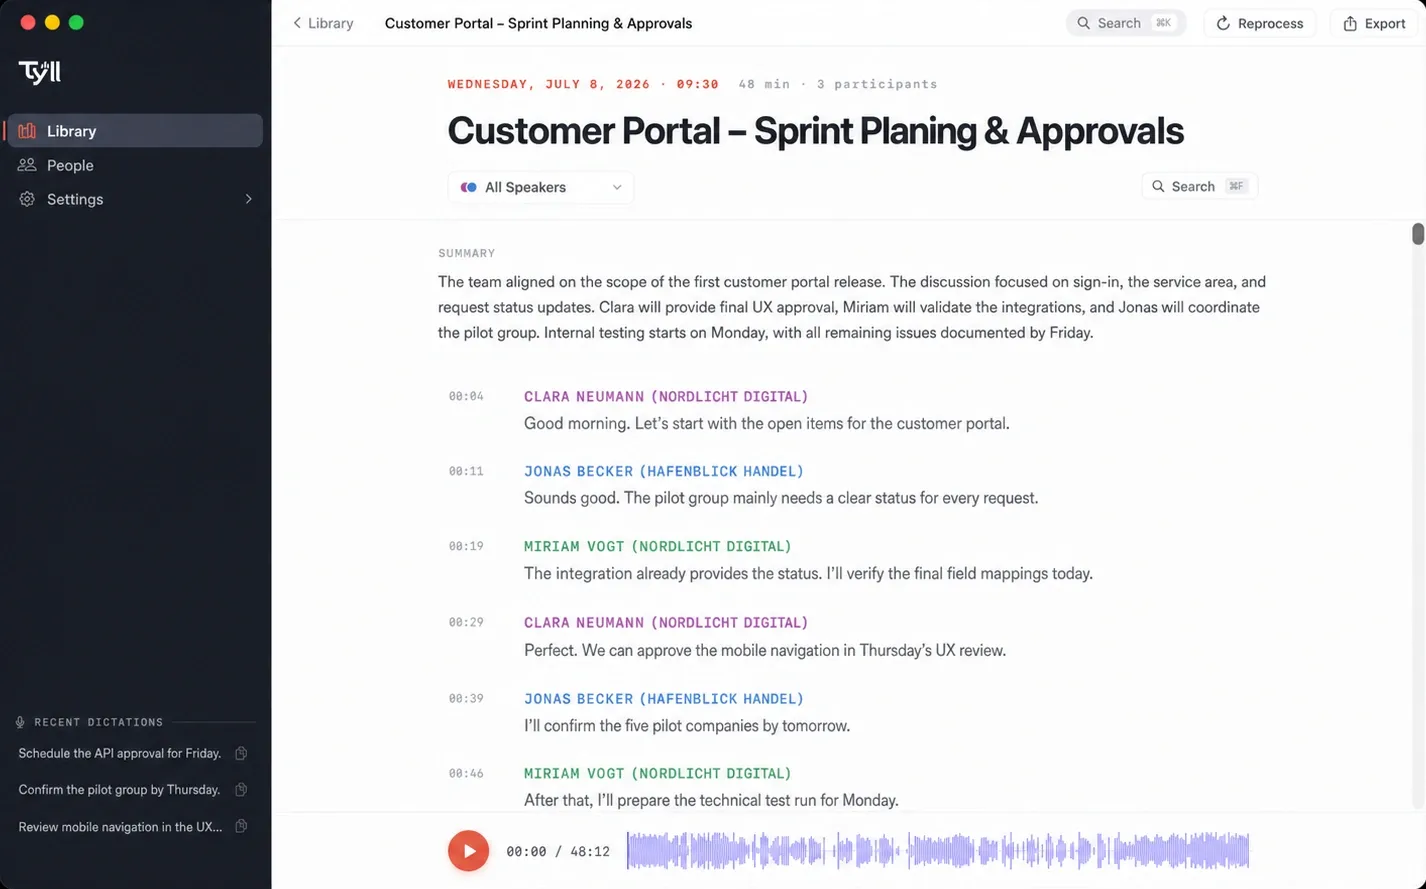Click the global Search field in the top bar
1426x889 pixels.
tap(1126, 23)
